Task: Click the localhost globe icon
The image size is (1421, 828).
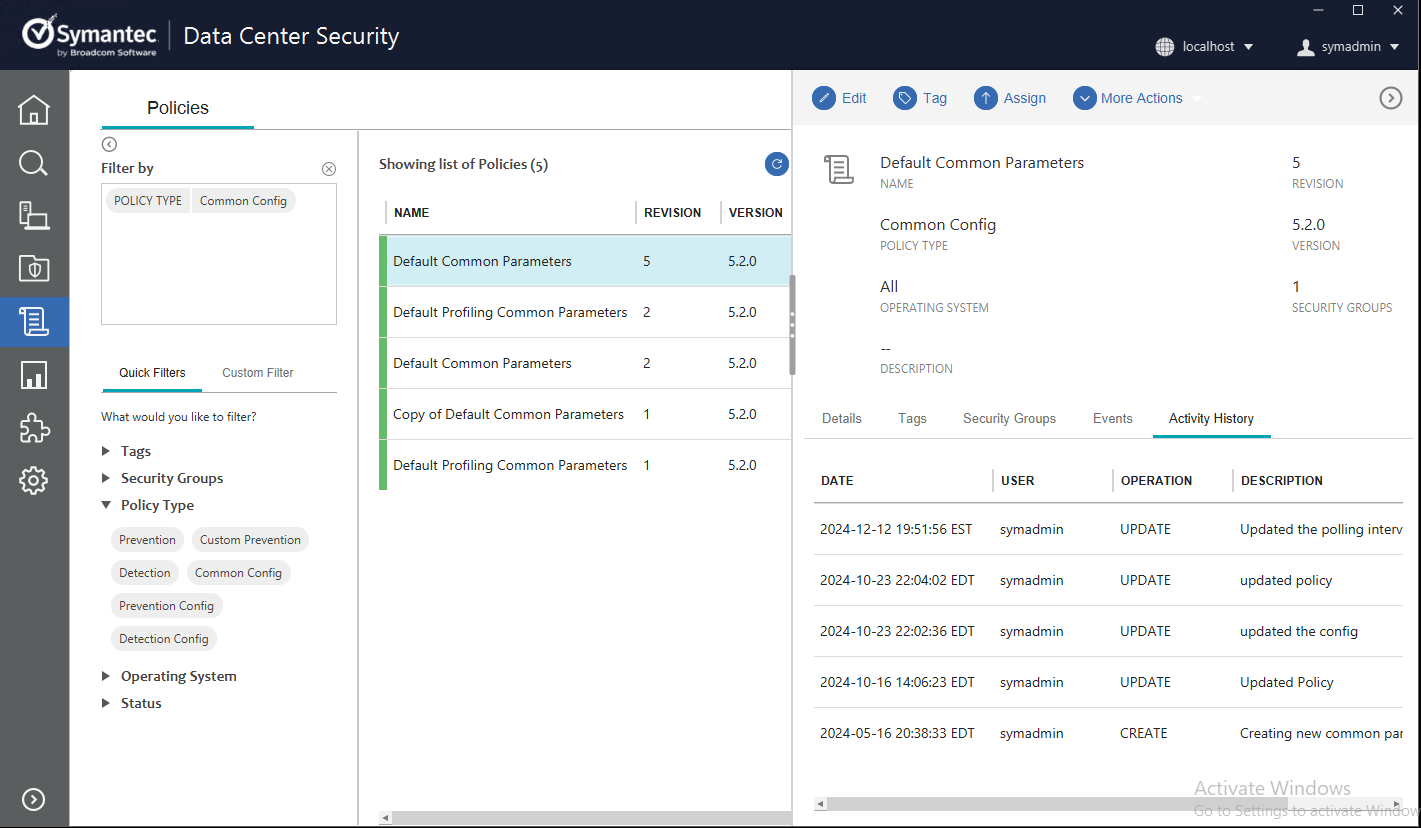Action: tap(1164, 46)
